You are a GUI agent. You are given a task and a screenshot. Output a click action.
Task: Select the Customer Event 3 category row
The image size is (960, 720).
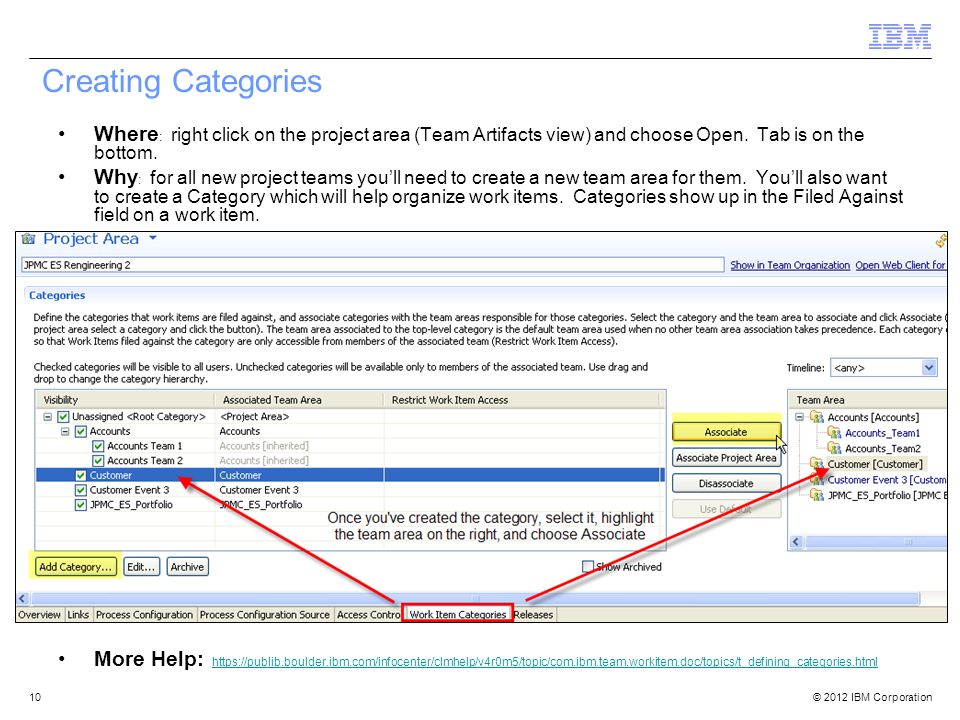(350, 490)
